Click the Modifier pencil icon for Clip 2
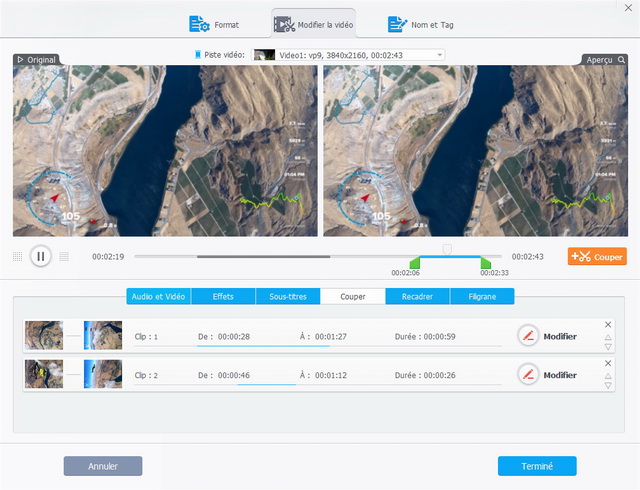Image resolution: width=640 pixels, height=490 pixels. point(528,375)
